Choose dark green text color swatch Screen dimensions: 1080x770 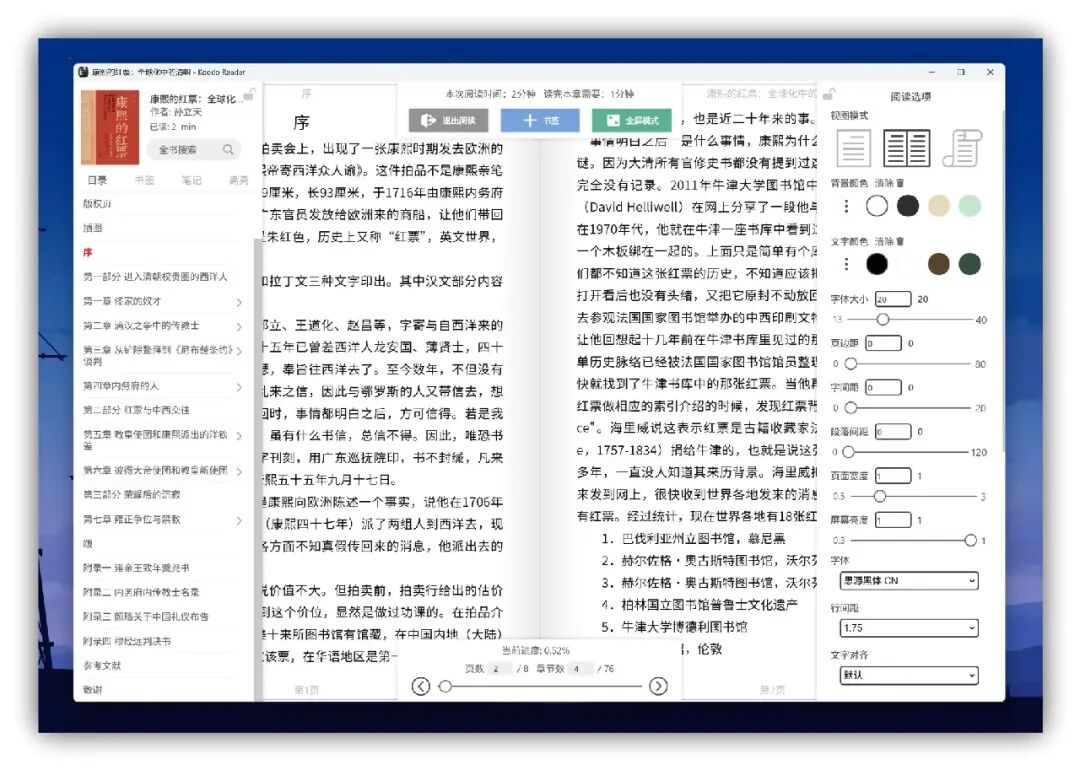coord(970,264)
